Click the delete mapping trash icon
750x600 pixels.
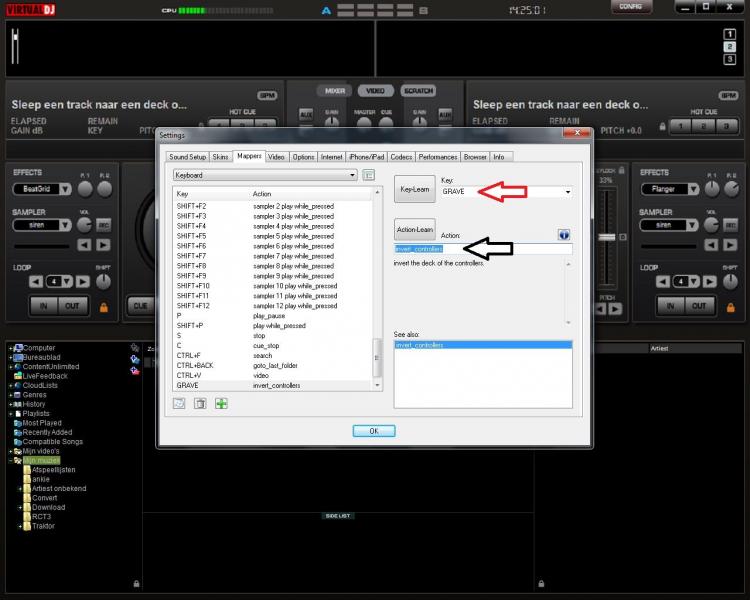(x=200, y=403)
